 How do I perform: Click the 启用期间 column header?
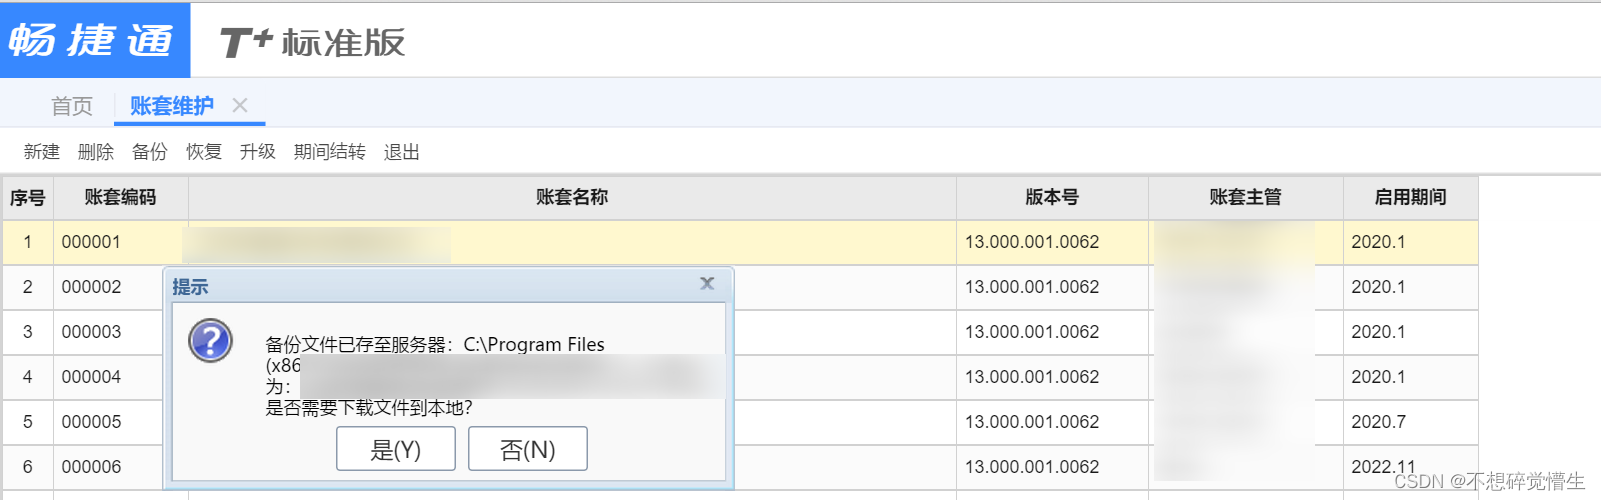click(1411, 198)
